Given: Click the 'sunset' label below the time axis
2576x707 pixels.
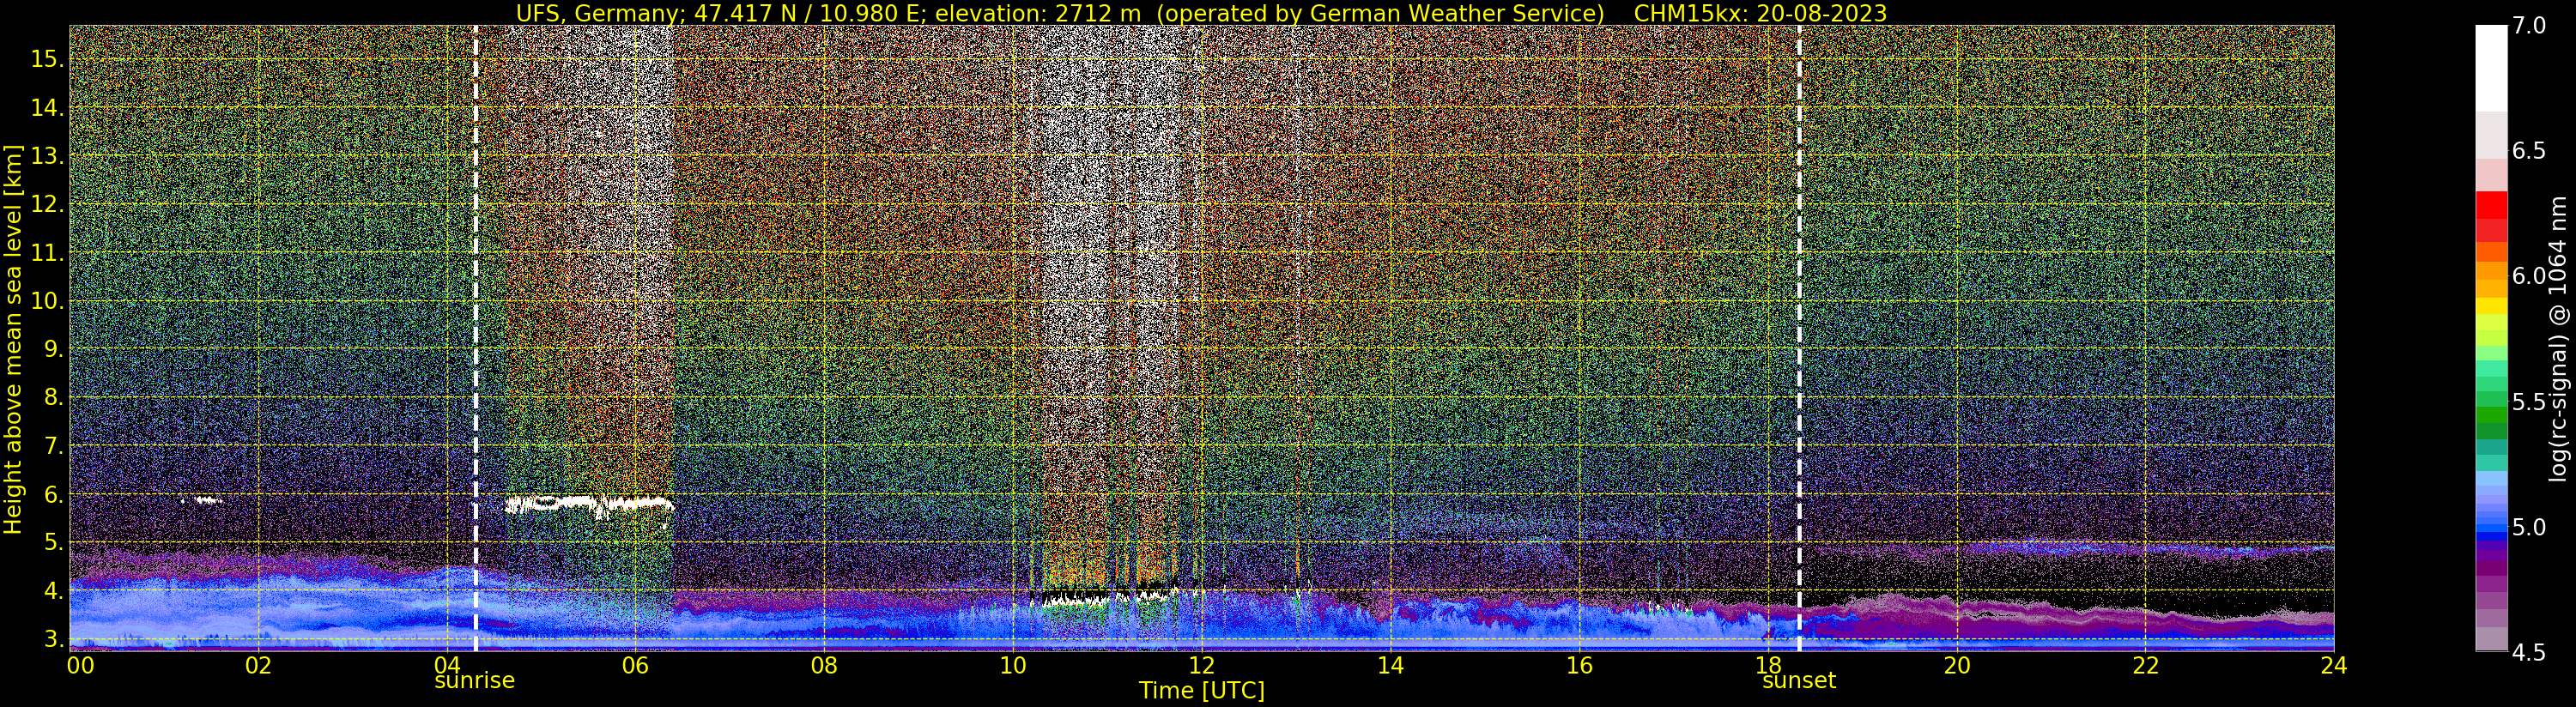Looking at the screenshot, I should pyautogui.click(x=1799, y=681).
